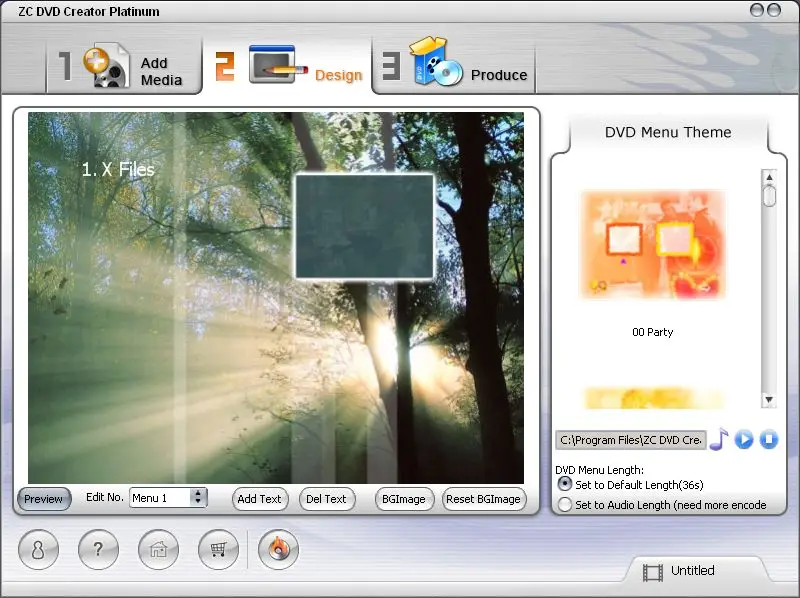Click the home page house icon
The width and height of the screenshot is (800, 598).
pyautogui.click(x=159, y=550)
